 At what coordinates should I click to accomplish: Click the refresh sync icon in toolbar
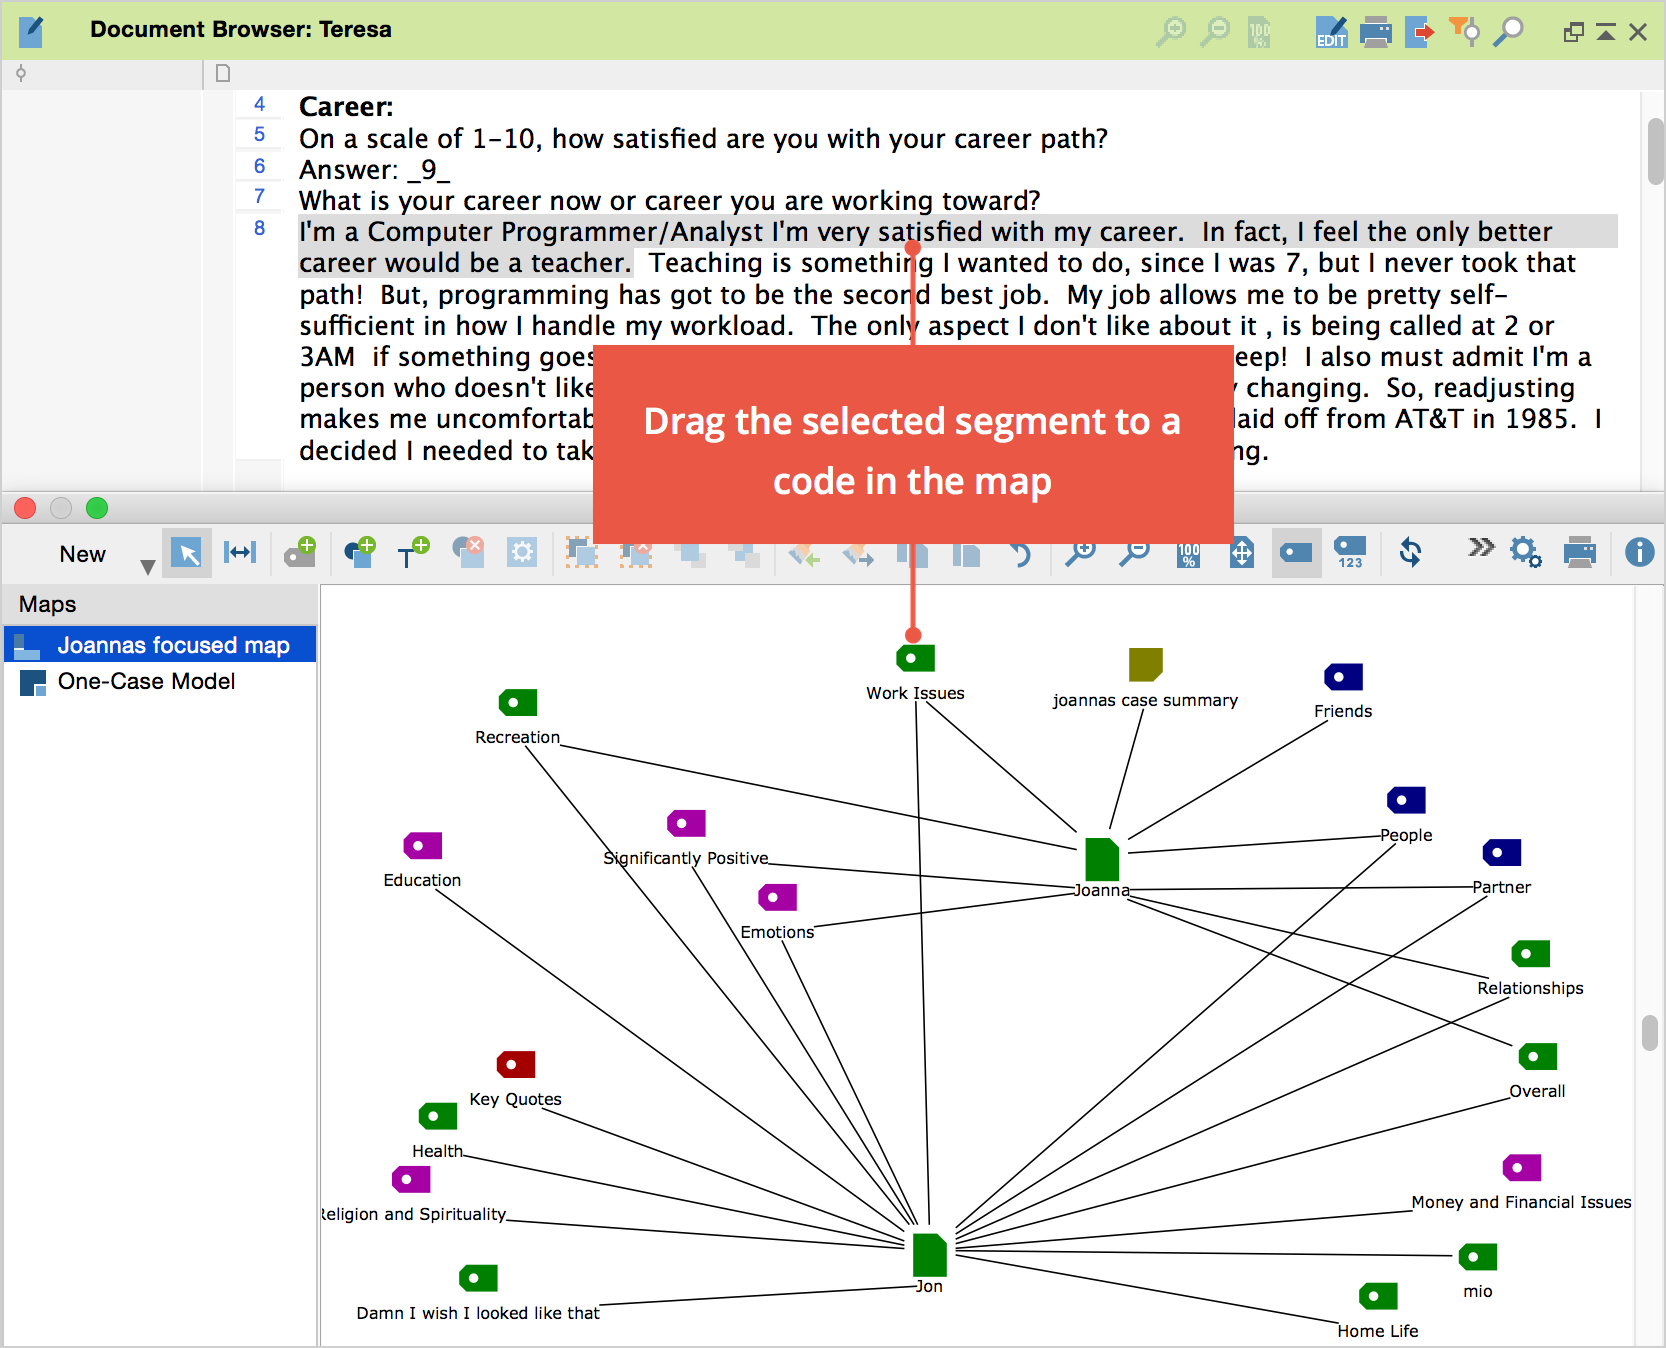pos(1410,553)
